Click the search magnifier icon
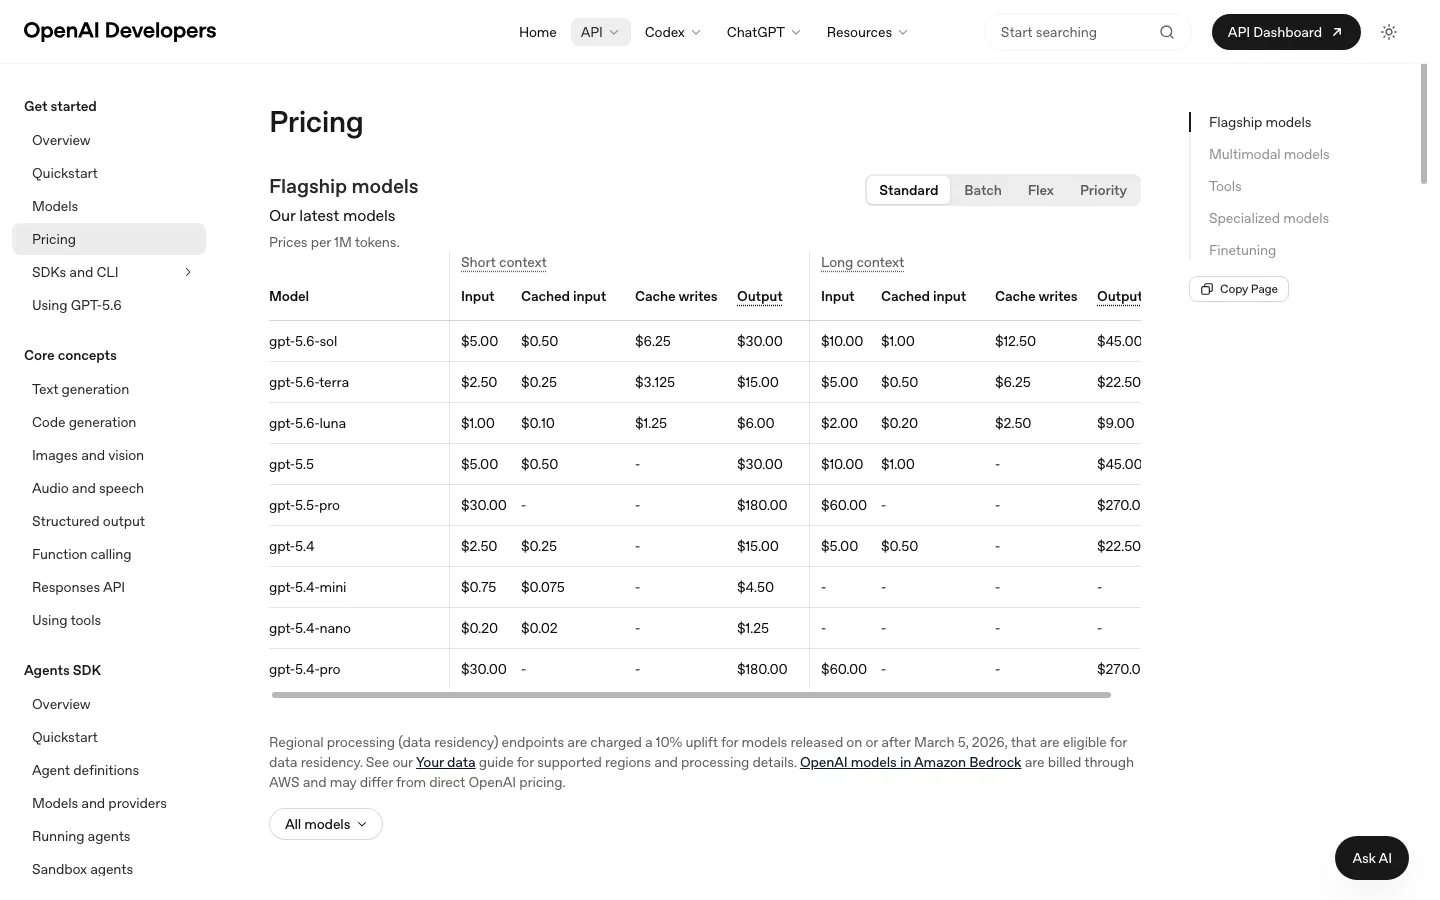The image size is (1440, 900). click(x=1167, y=32)
